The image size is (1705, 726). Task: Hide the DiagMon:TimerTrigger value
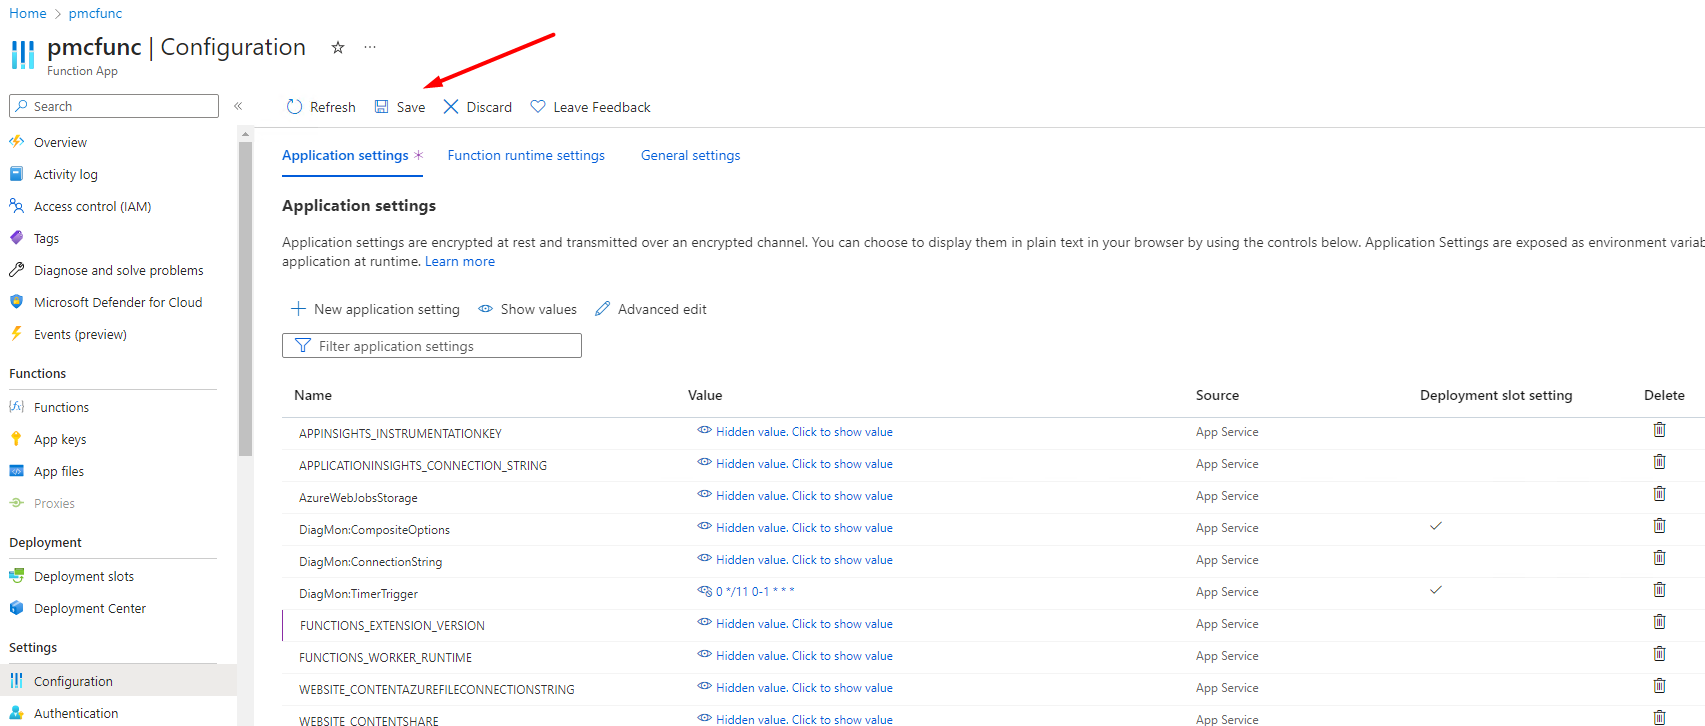tap(746, 592)
